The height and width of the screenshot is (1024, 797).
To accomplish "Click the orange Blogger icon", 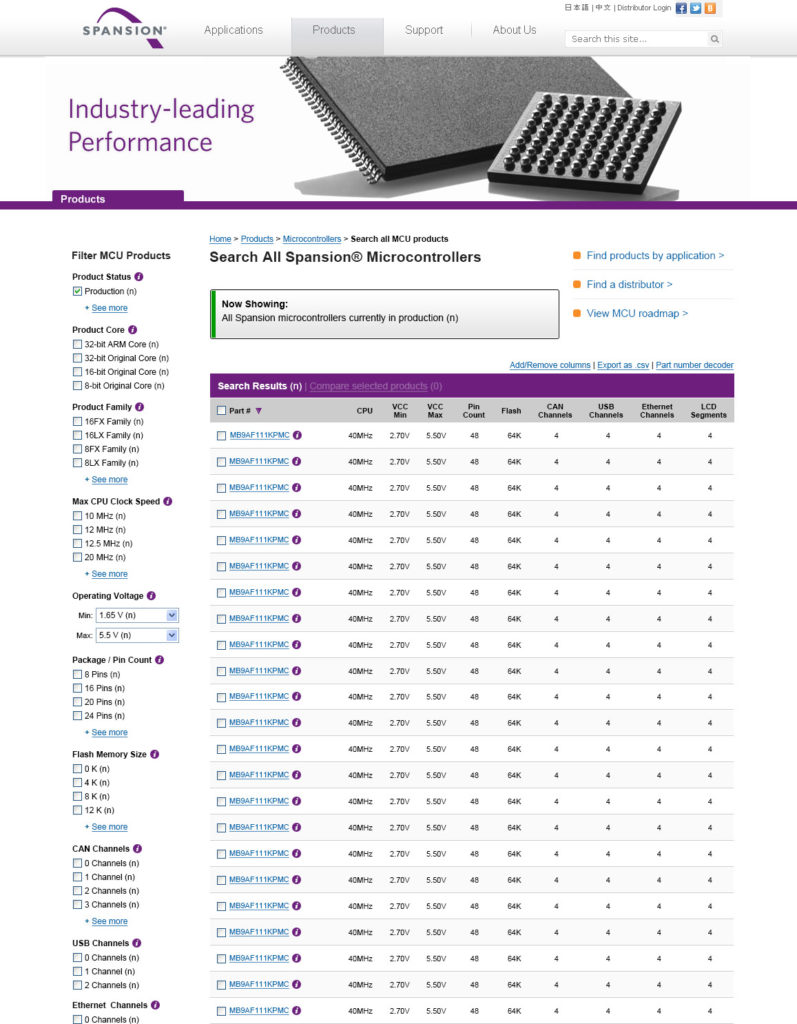I will pos(710,8).
